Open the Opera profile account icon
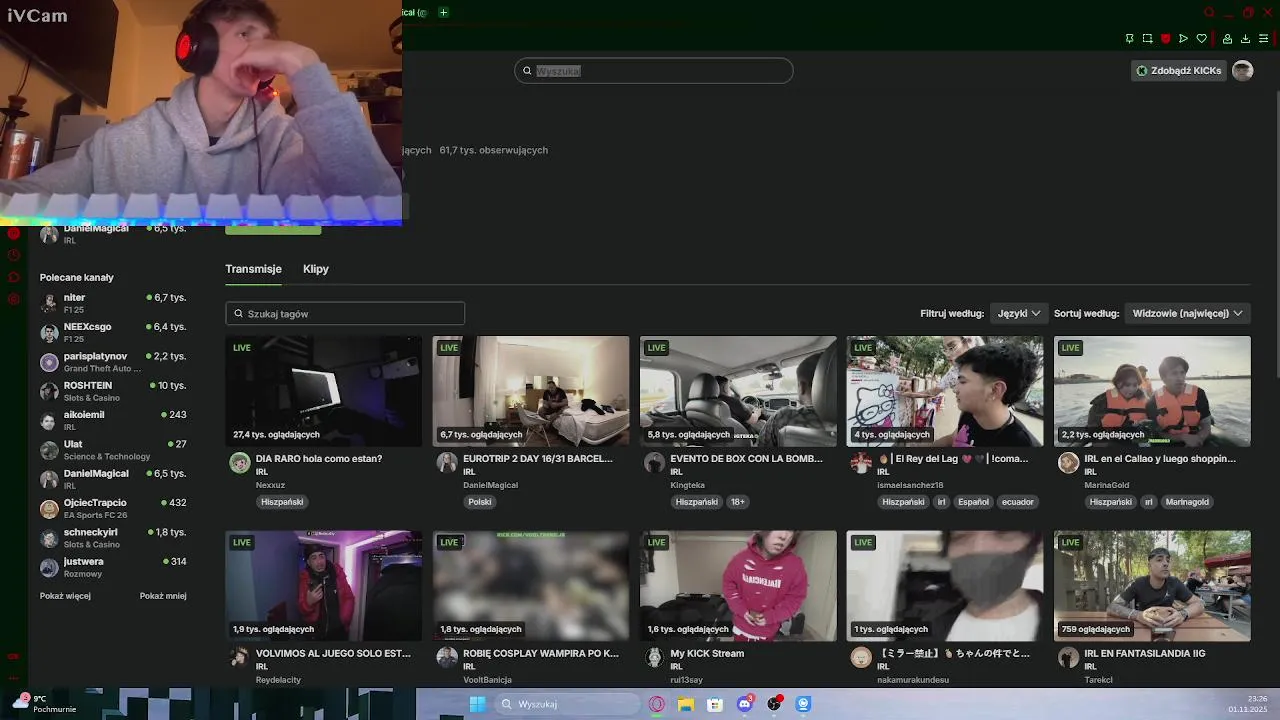1280x720 pixels. click(1227, 39)
